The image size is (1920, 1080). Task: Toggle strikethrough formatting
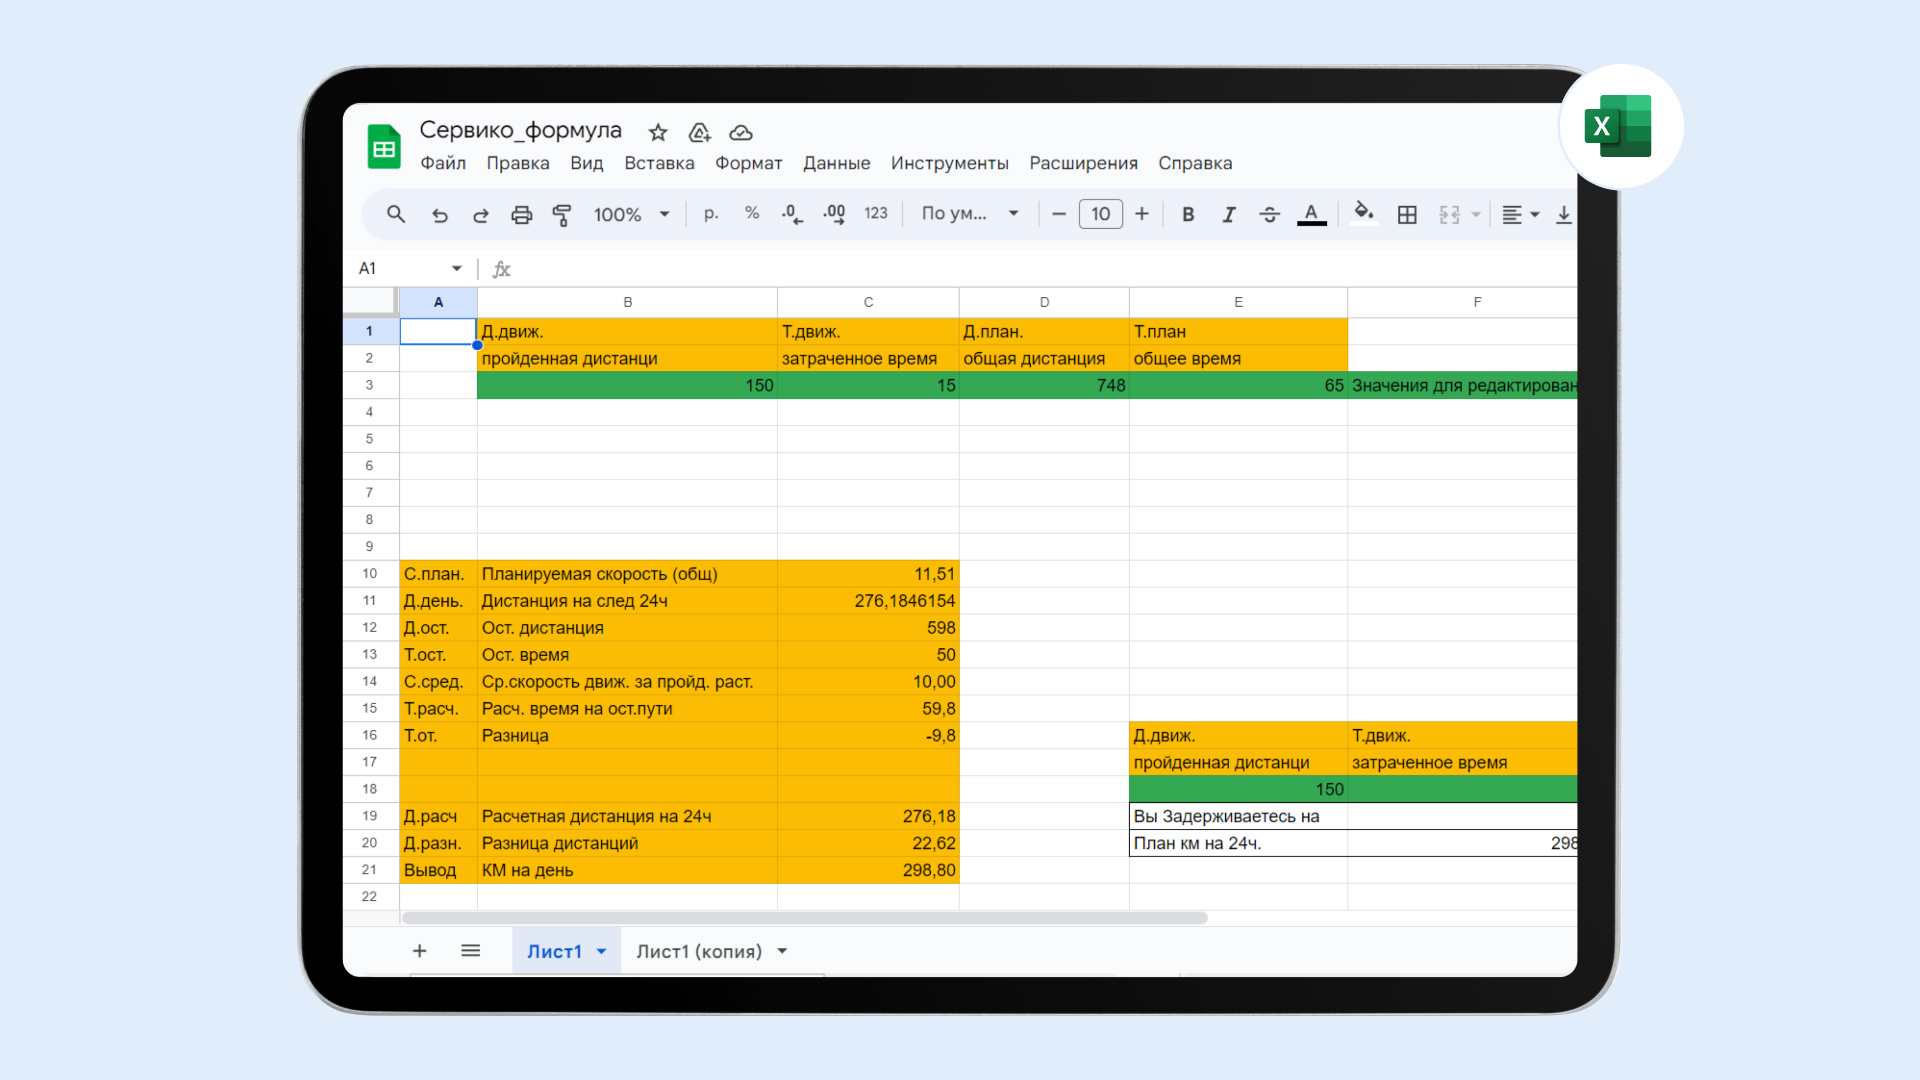click(1270, 214)
